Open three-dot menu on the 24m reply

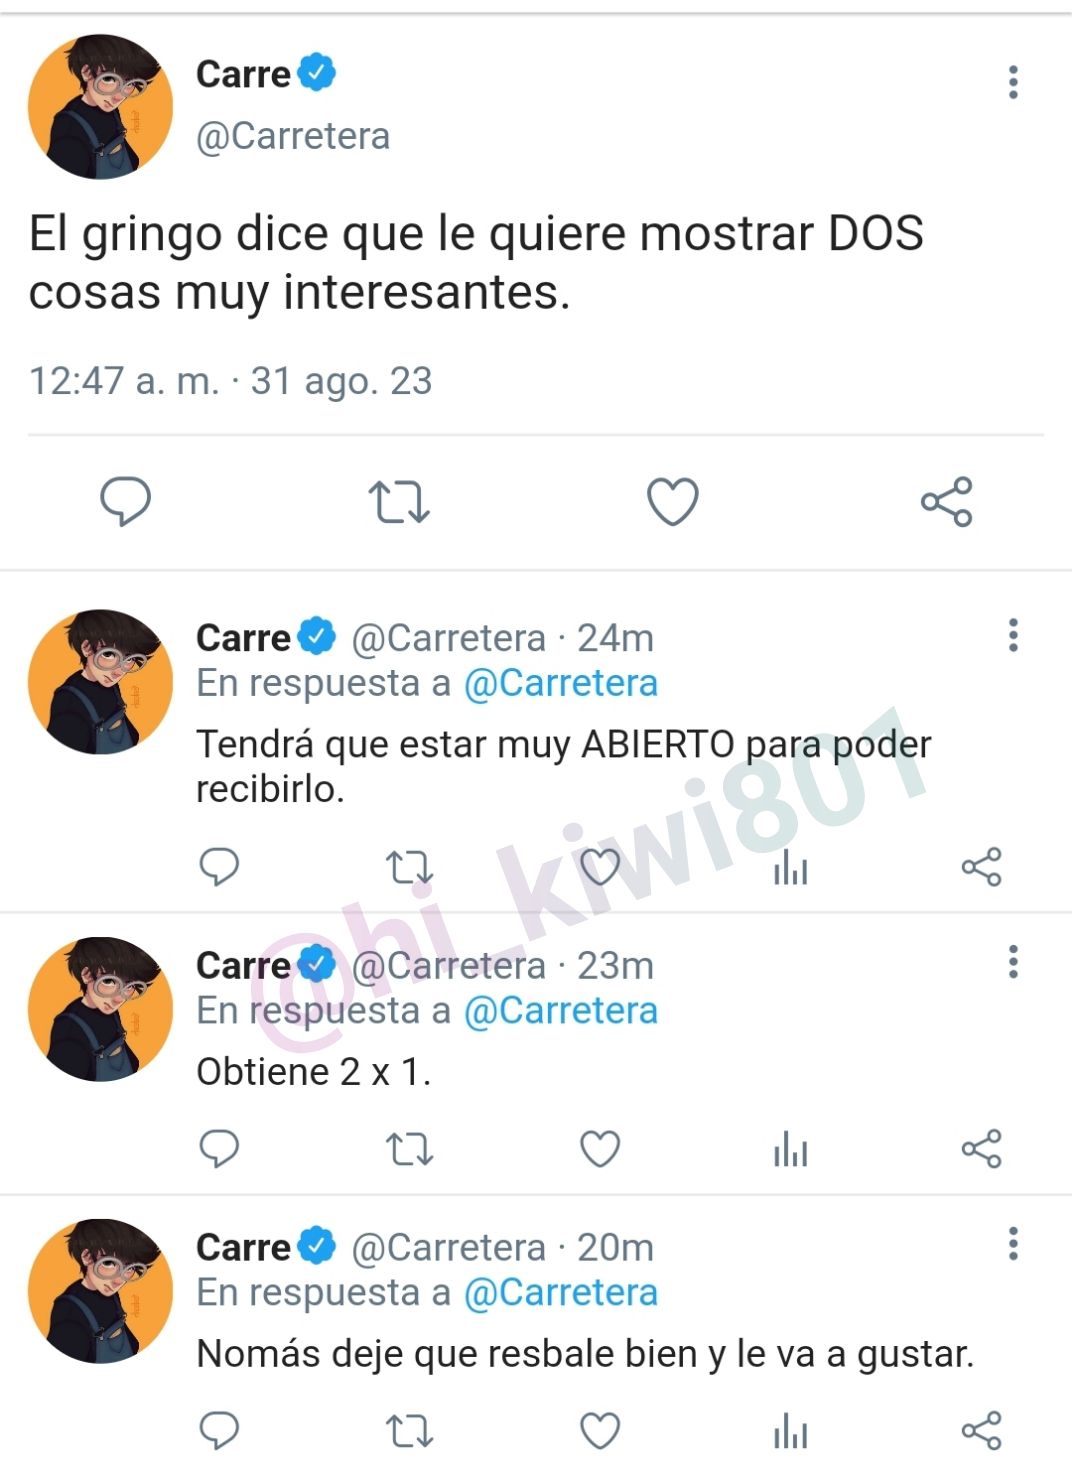tap(1013, 635)
